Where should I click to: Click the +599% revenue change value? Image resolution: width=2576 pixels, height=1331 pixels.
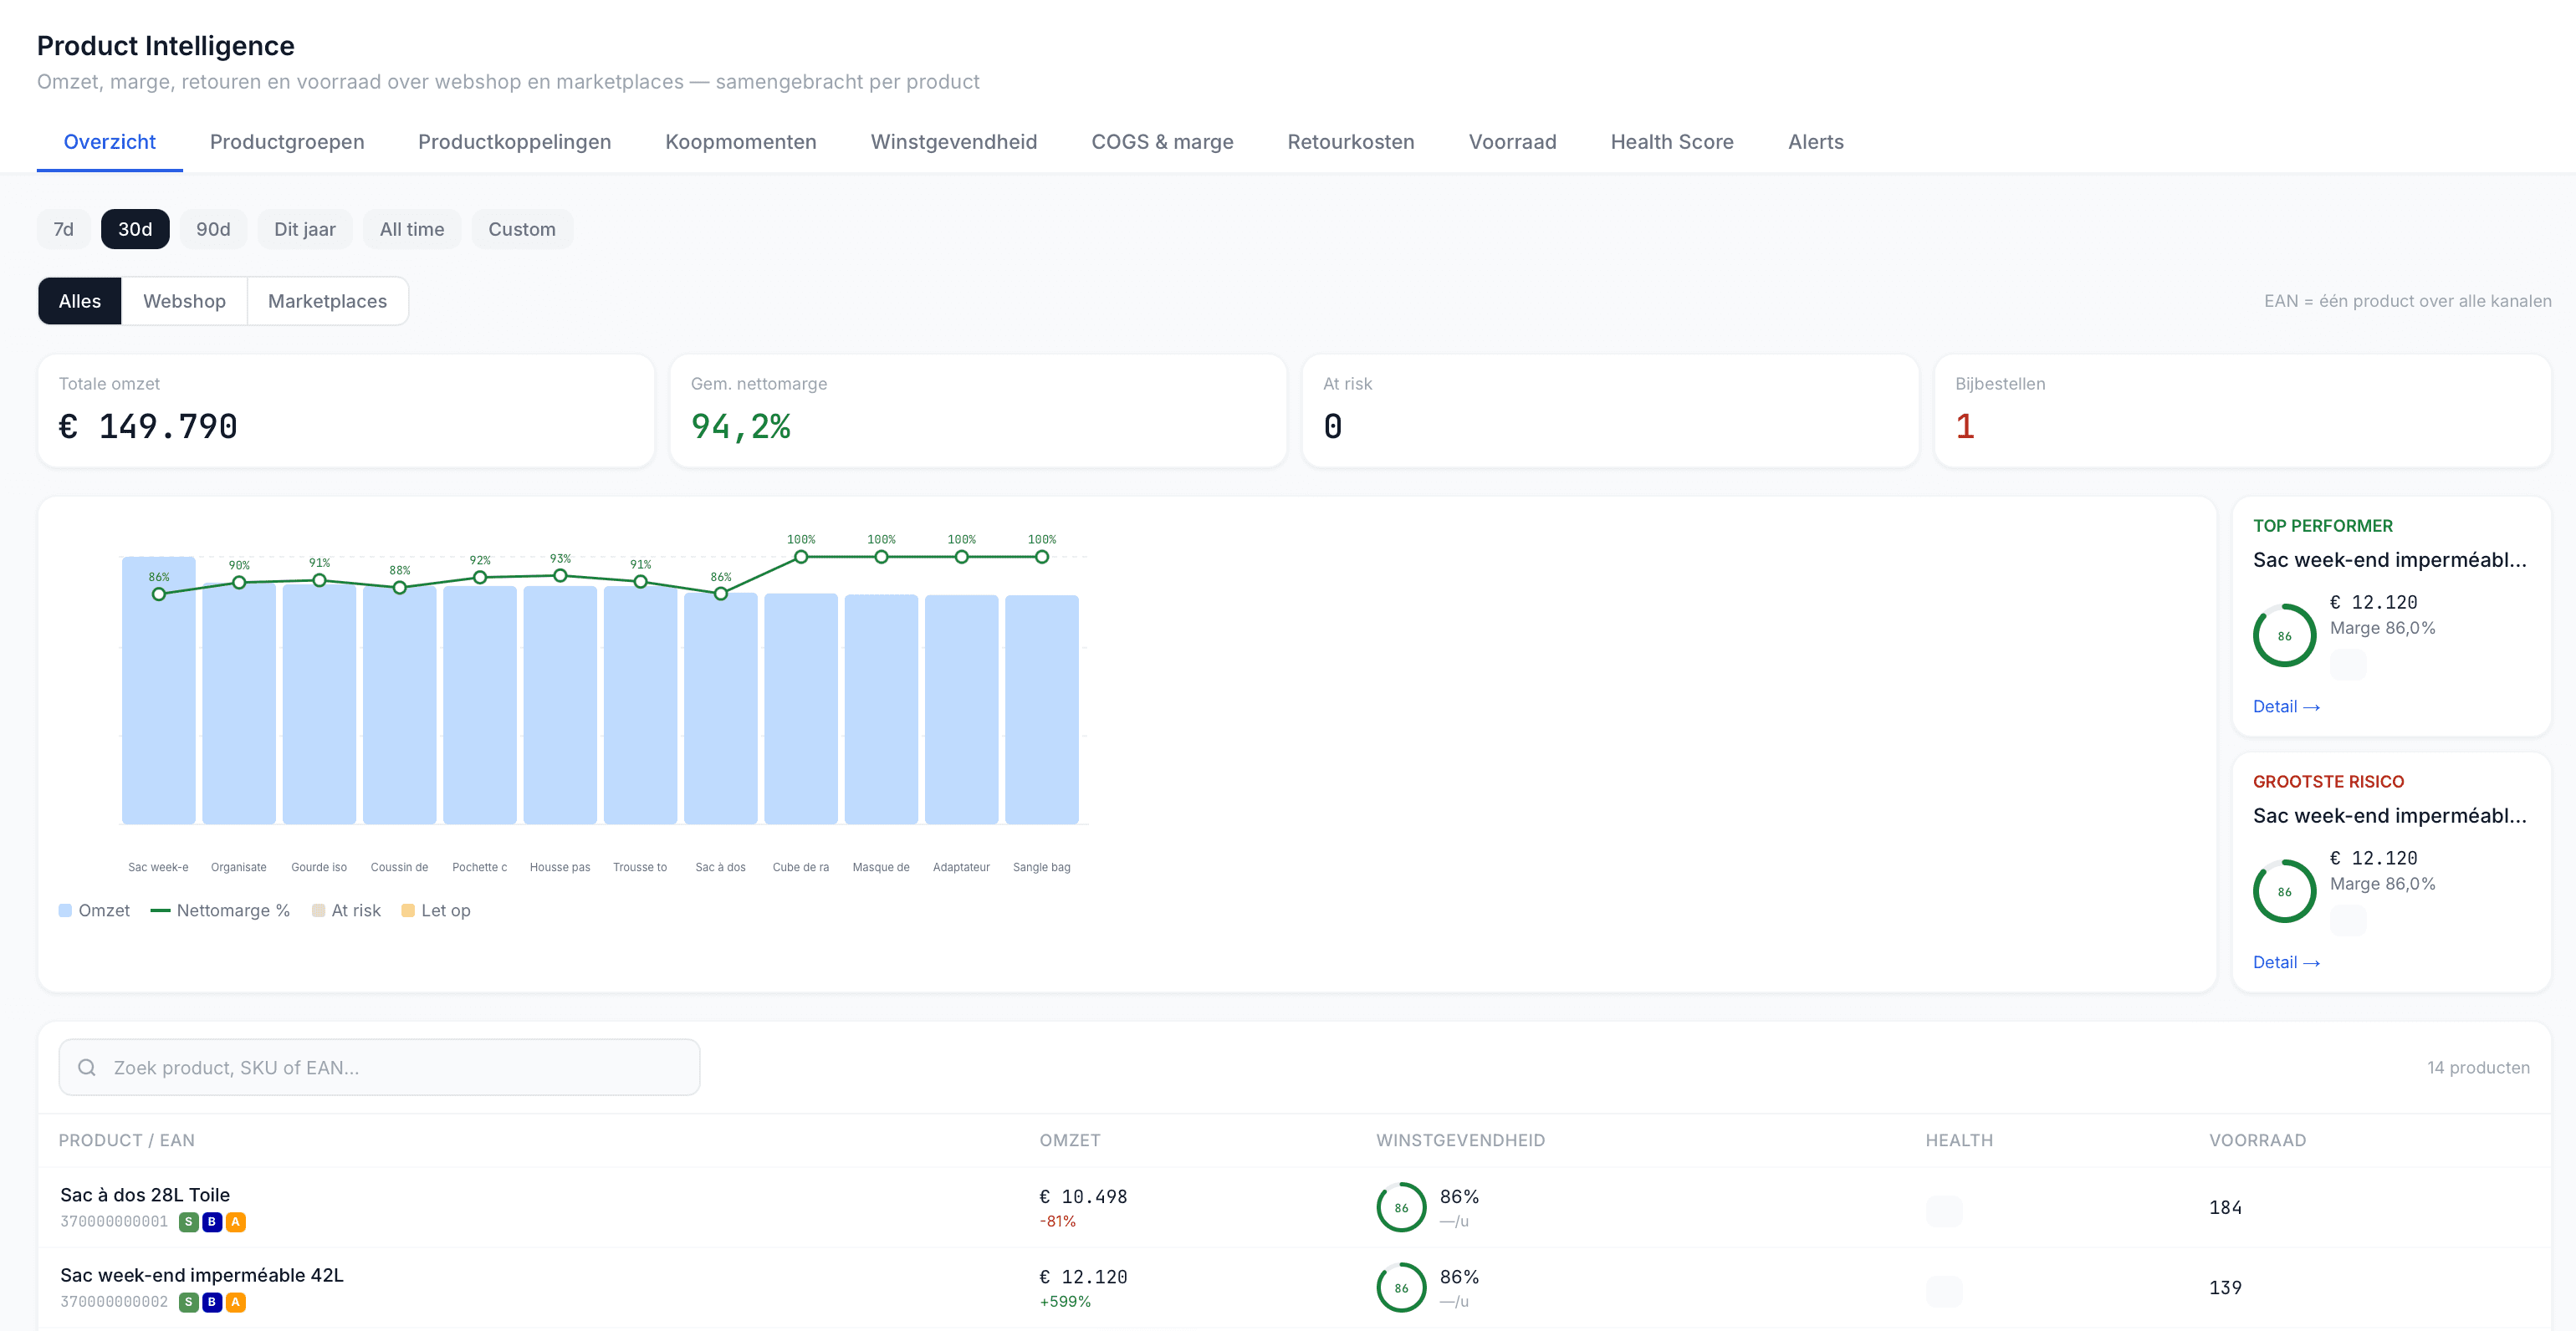[x=1065, y=1301]
